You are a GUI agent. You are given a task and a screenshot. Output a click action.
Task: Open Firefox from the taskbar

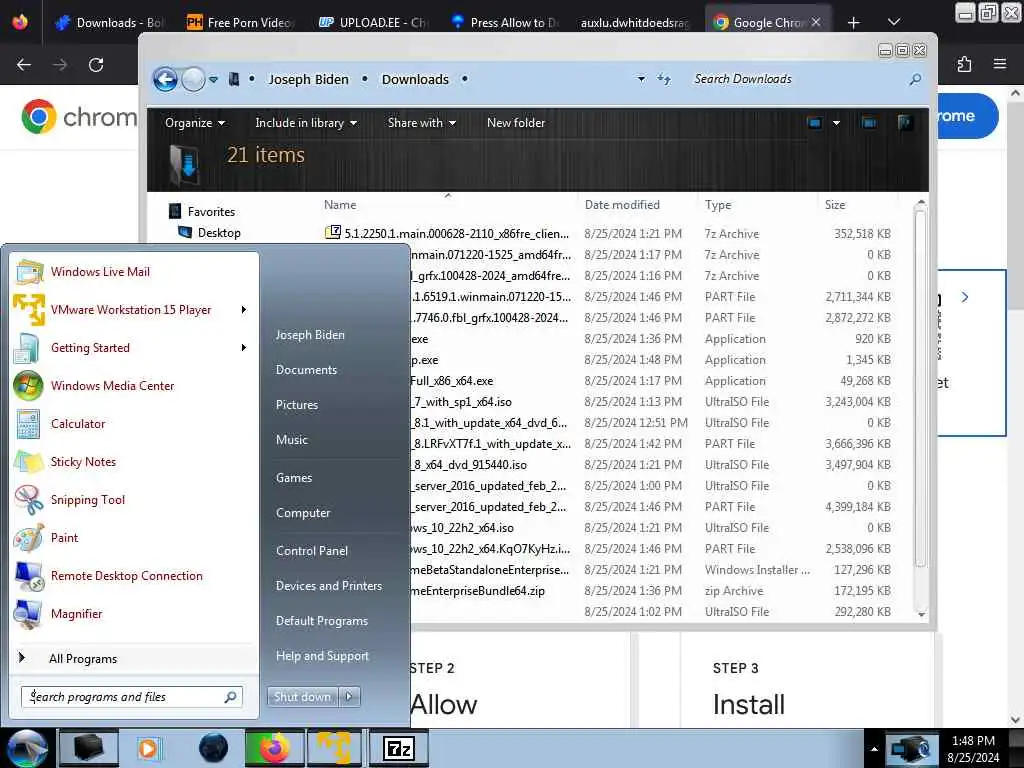274,748
